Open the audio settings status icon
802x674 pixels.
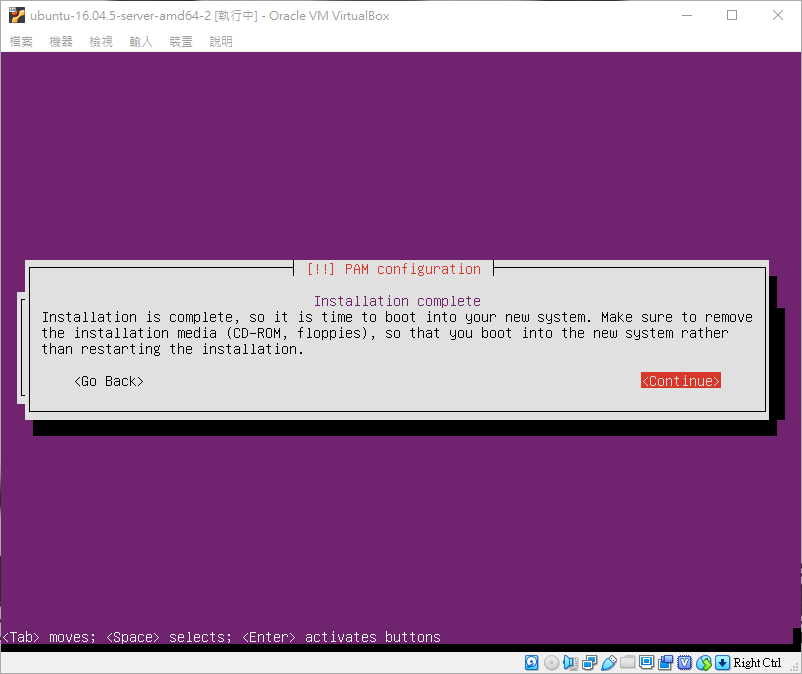pos(570,663)
